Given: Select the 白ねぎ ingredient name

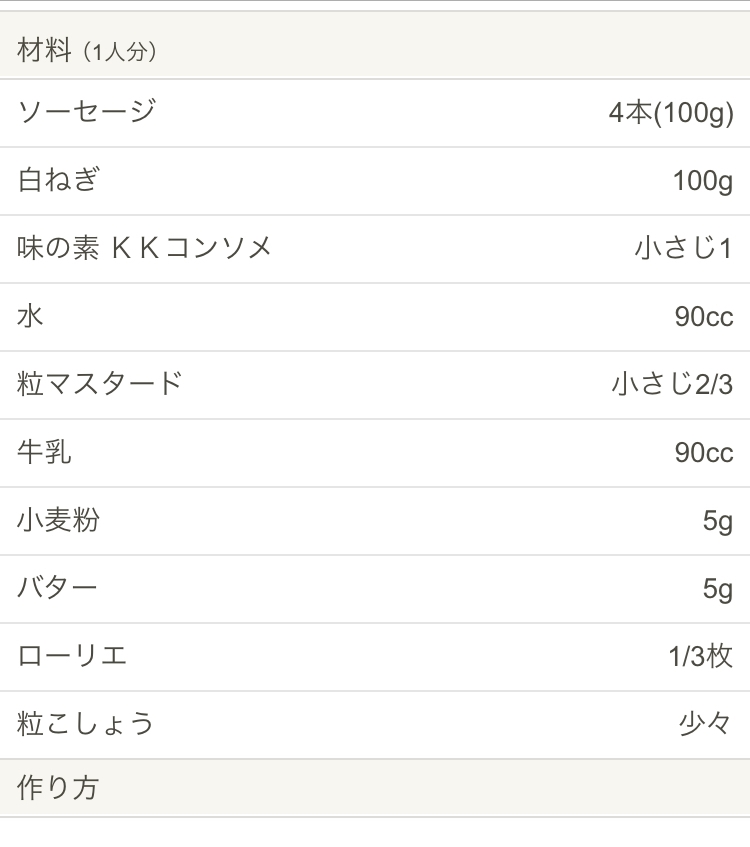Looking at the screenshot, I should [x=59, y=180].
